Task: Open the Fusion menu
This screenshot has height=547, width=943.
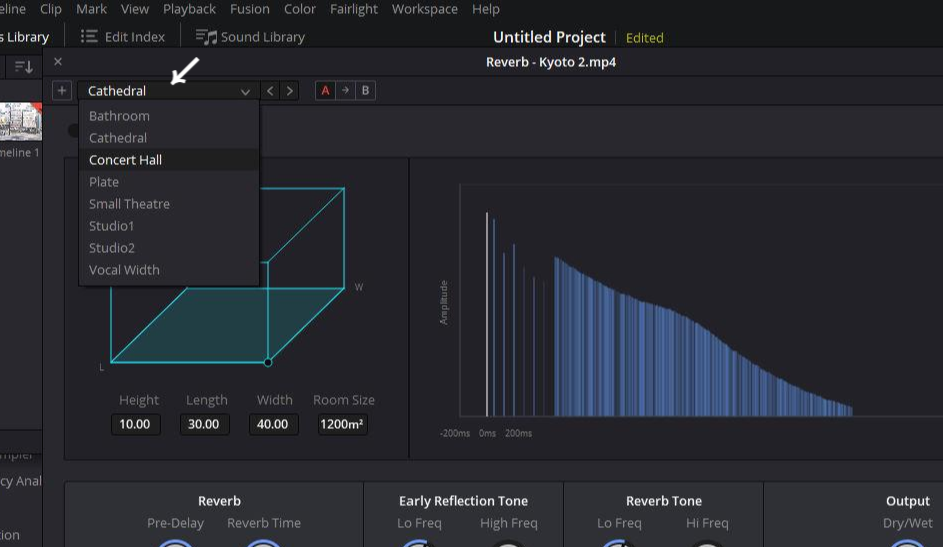Action: (x=250, y=9)
